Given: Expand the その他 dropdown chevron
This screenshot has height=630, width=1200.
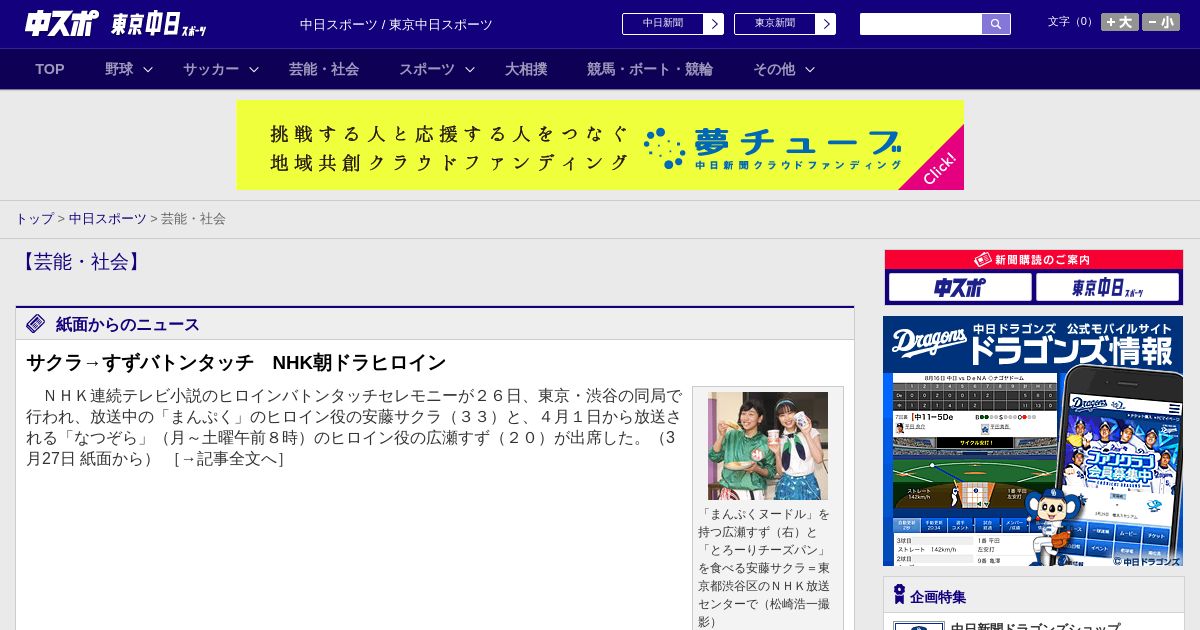Looking at the screenshot, I should pyautogui.click(x=810, y=69).
